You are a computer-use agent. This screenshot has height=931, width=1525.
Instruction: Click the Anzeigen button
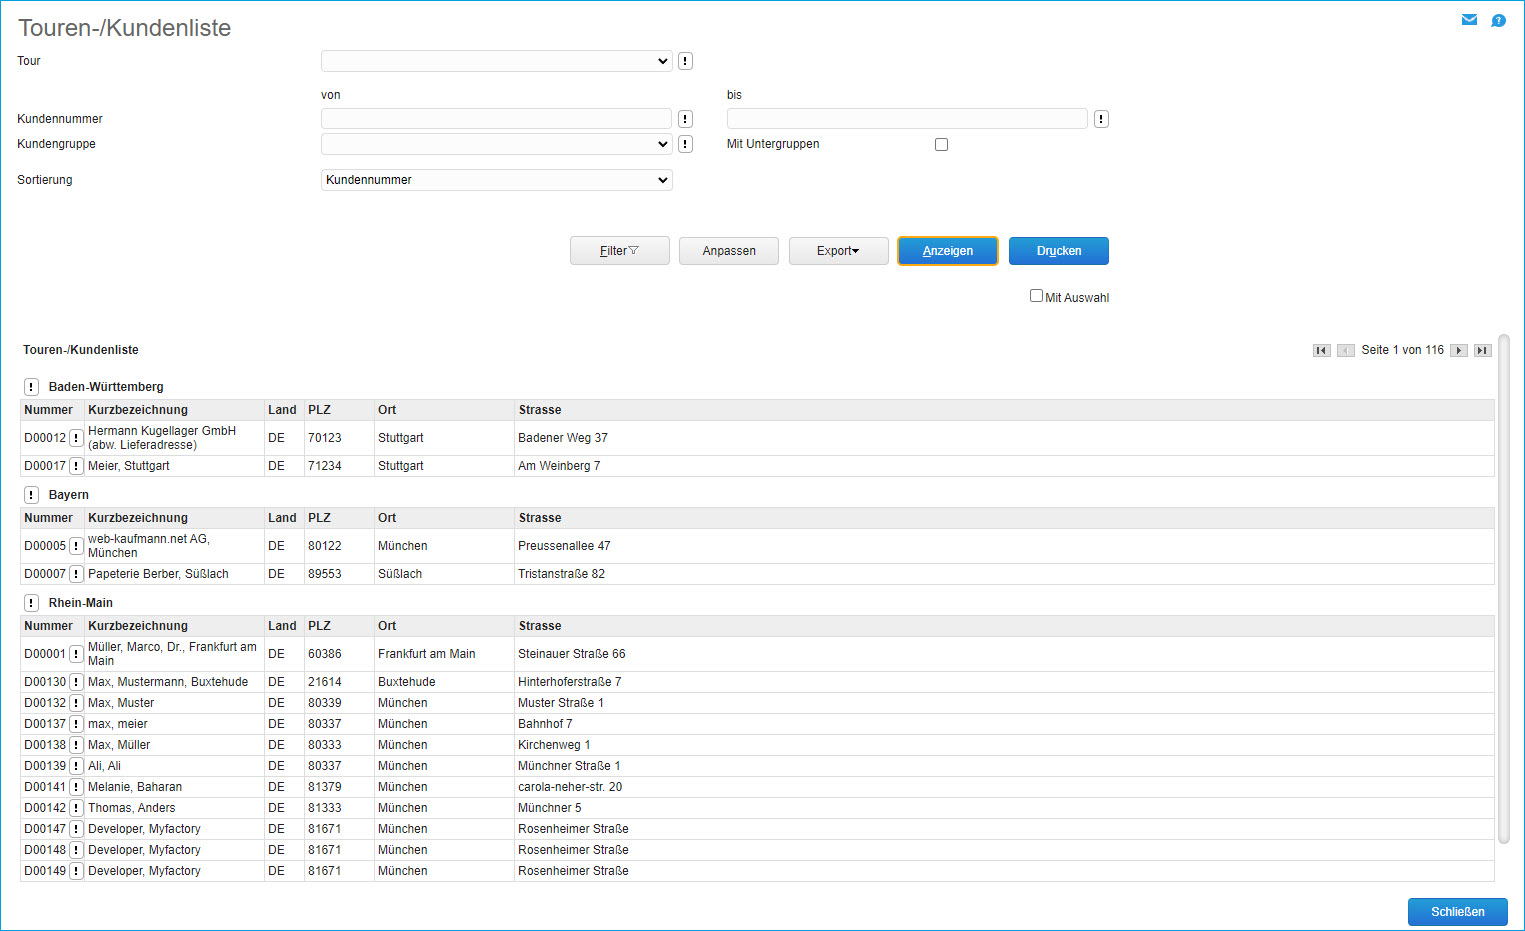[x=948, y=251]
